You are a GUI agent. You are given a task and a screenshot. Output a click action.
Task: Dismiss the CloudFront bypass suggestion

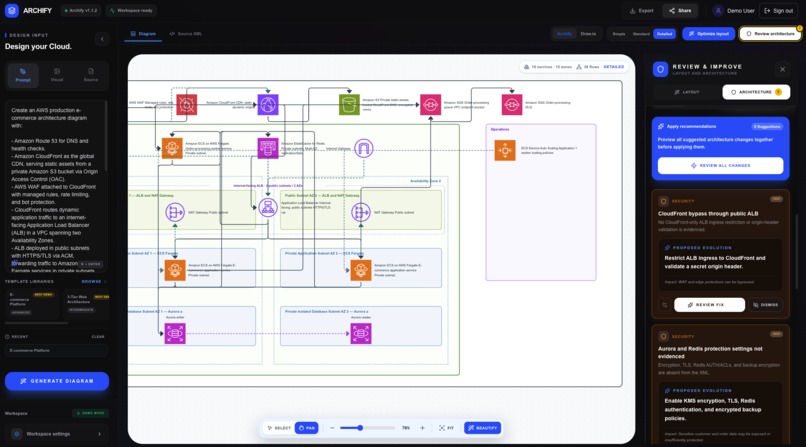[766, 305]
